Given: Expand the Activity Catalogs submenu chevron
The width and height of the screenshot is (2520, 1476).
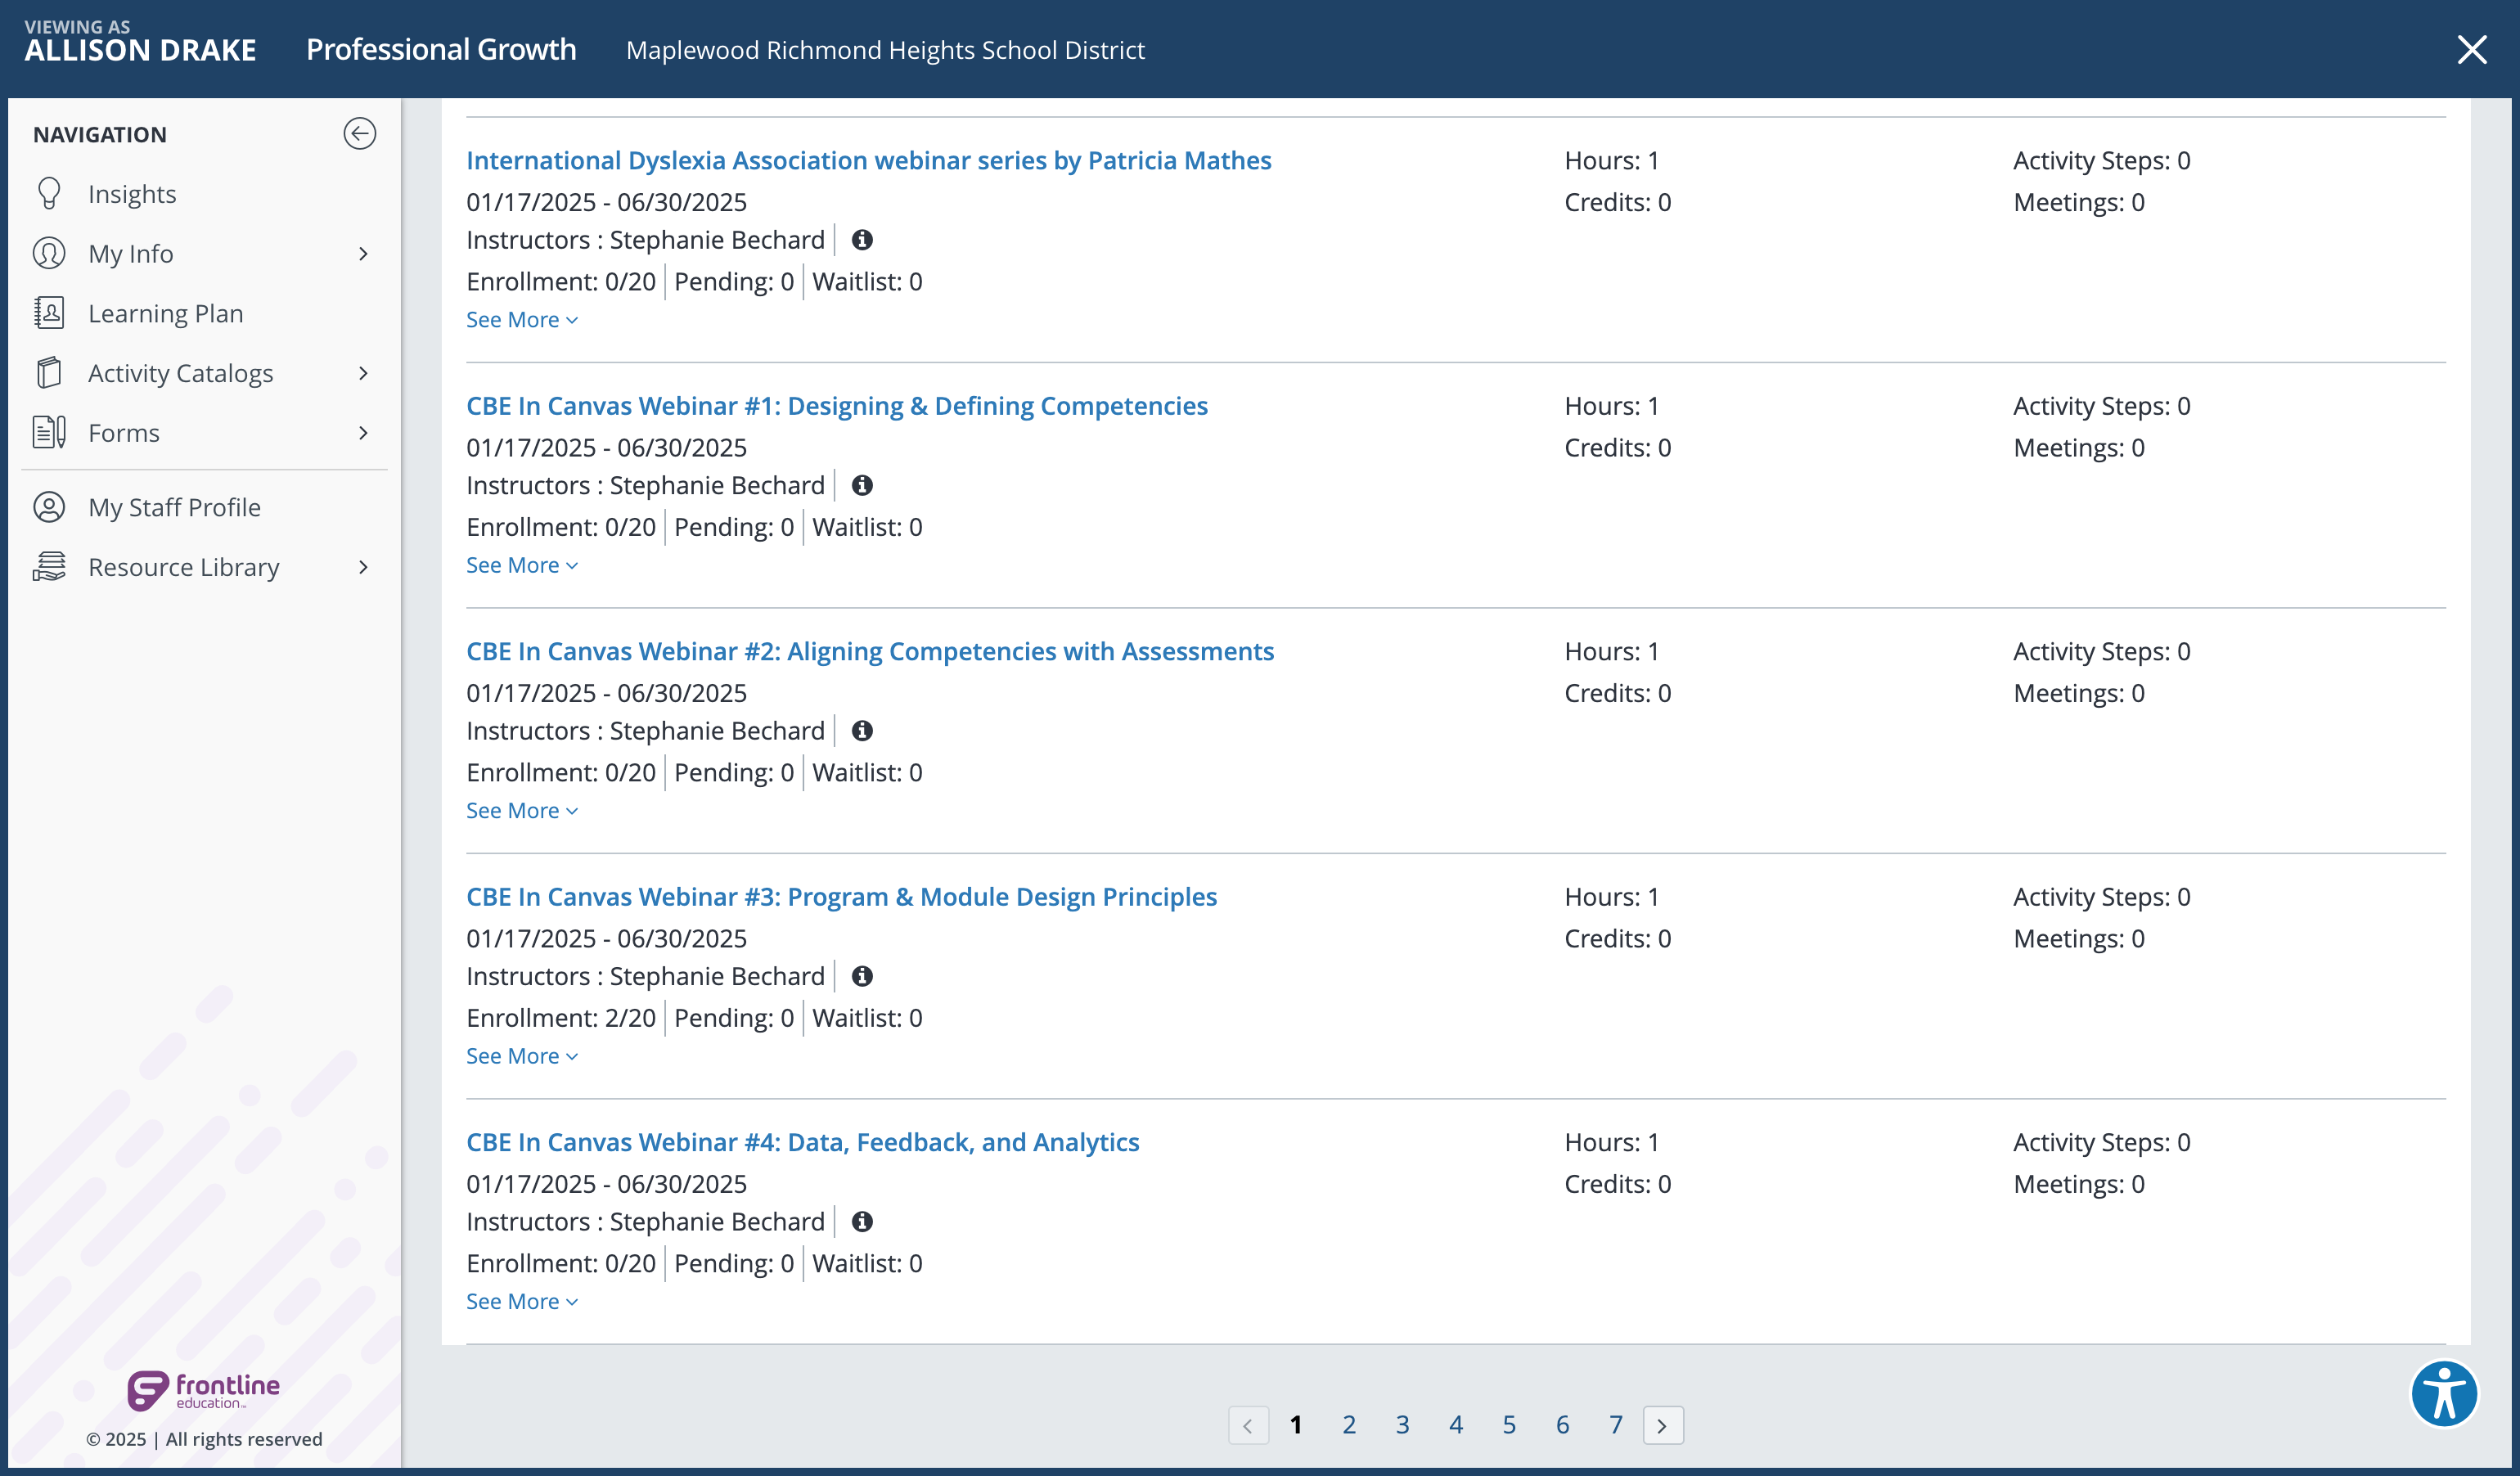Looking at the screenshot, I should pyautogui.click(x=363, y=373).
